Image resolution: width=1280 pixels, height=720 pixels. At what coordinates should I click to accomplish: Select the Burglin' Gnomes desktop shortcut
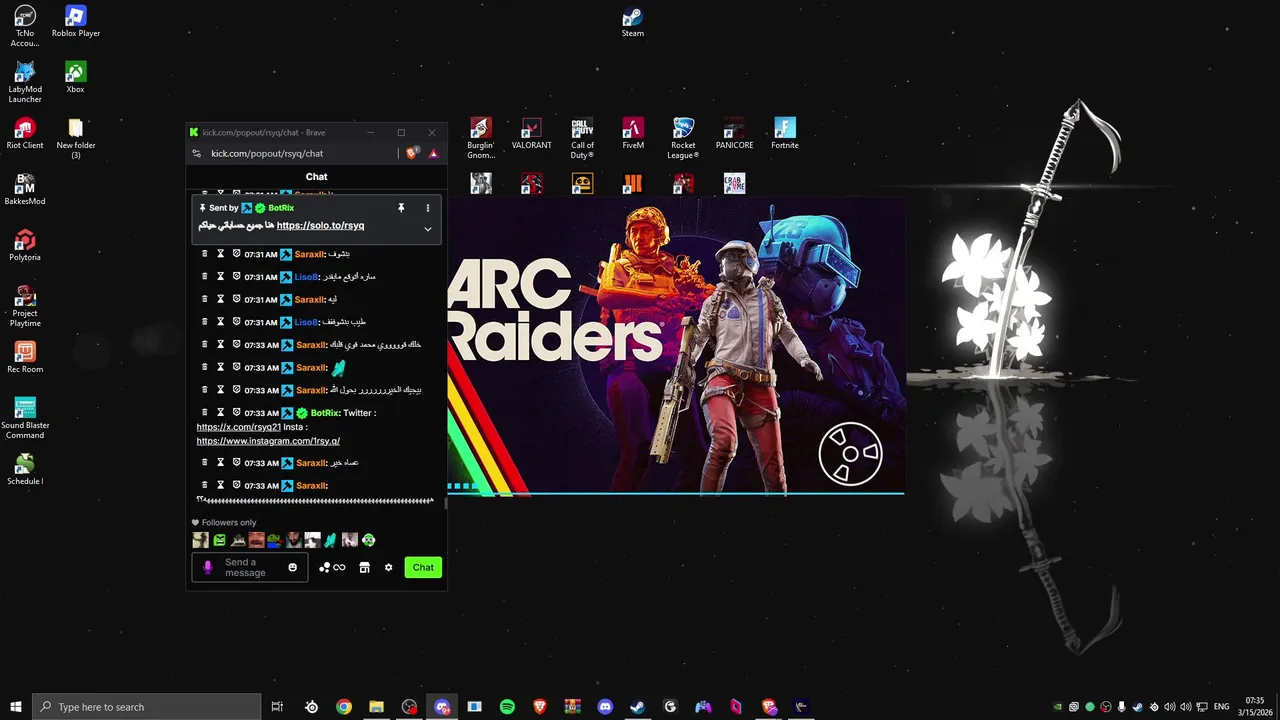pos(481,138)
